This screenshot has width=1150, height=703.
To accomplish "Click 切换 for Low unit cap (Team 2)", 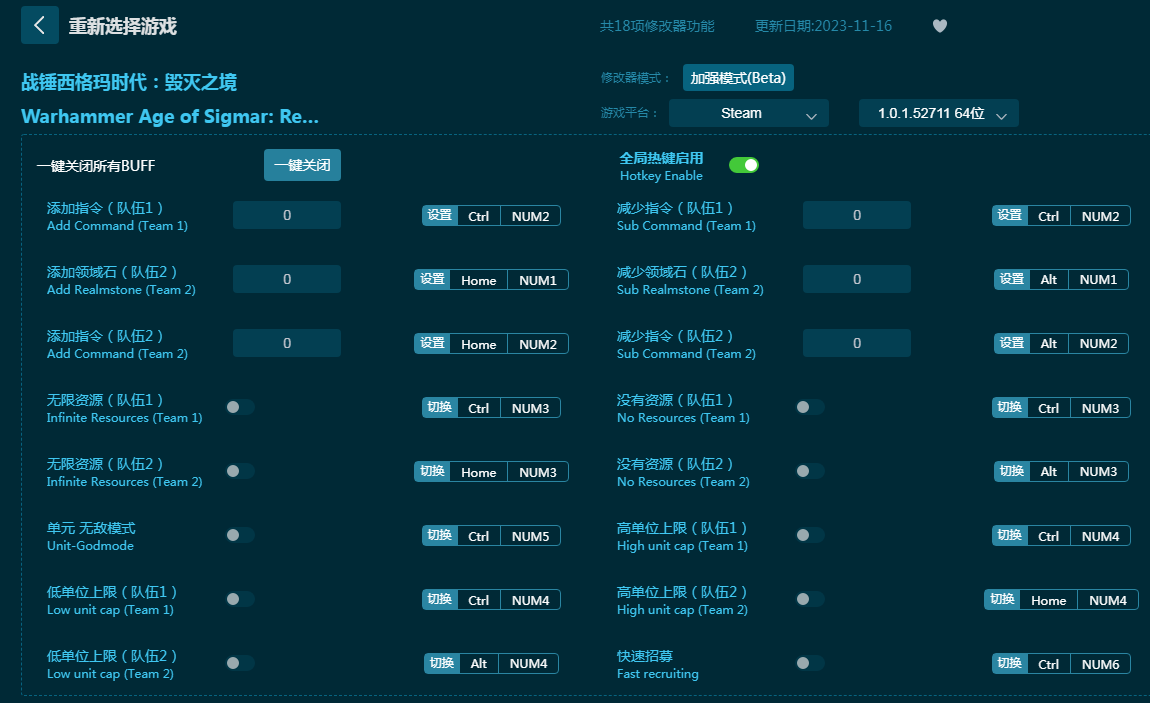I will click(442, 663).
